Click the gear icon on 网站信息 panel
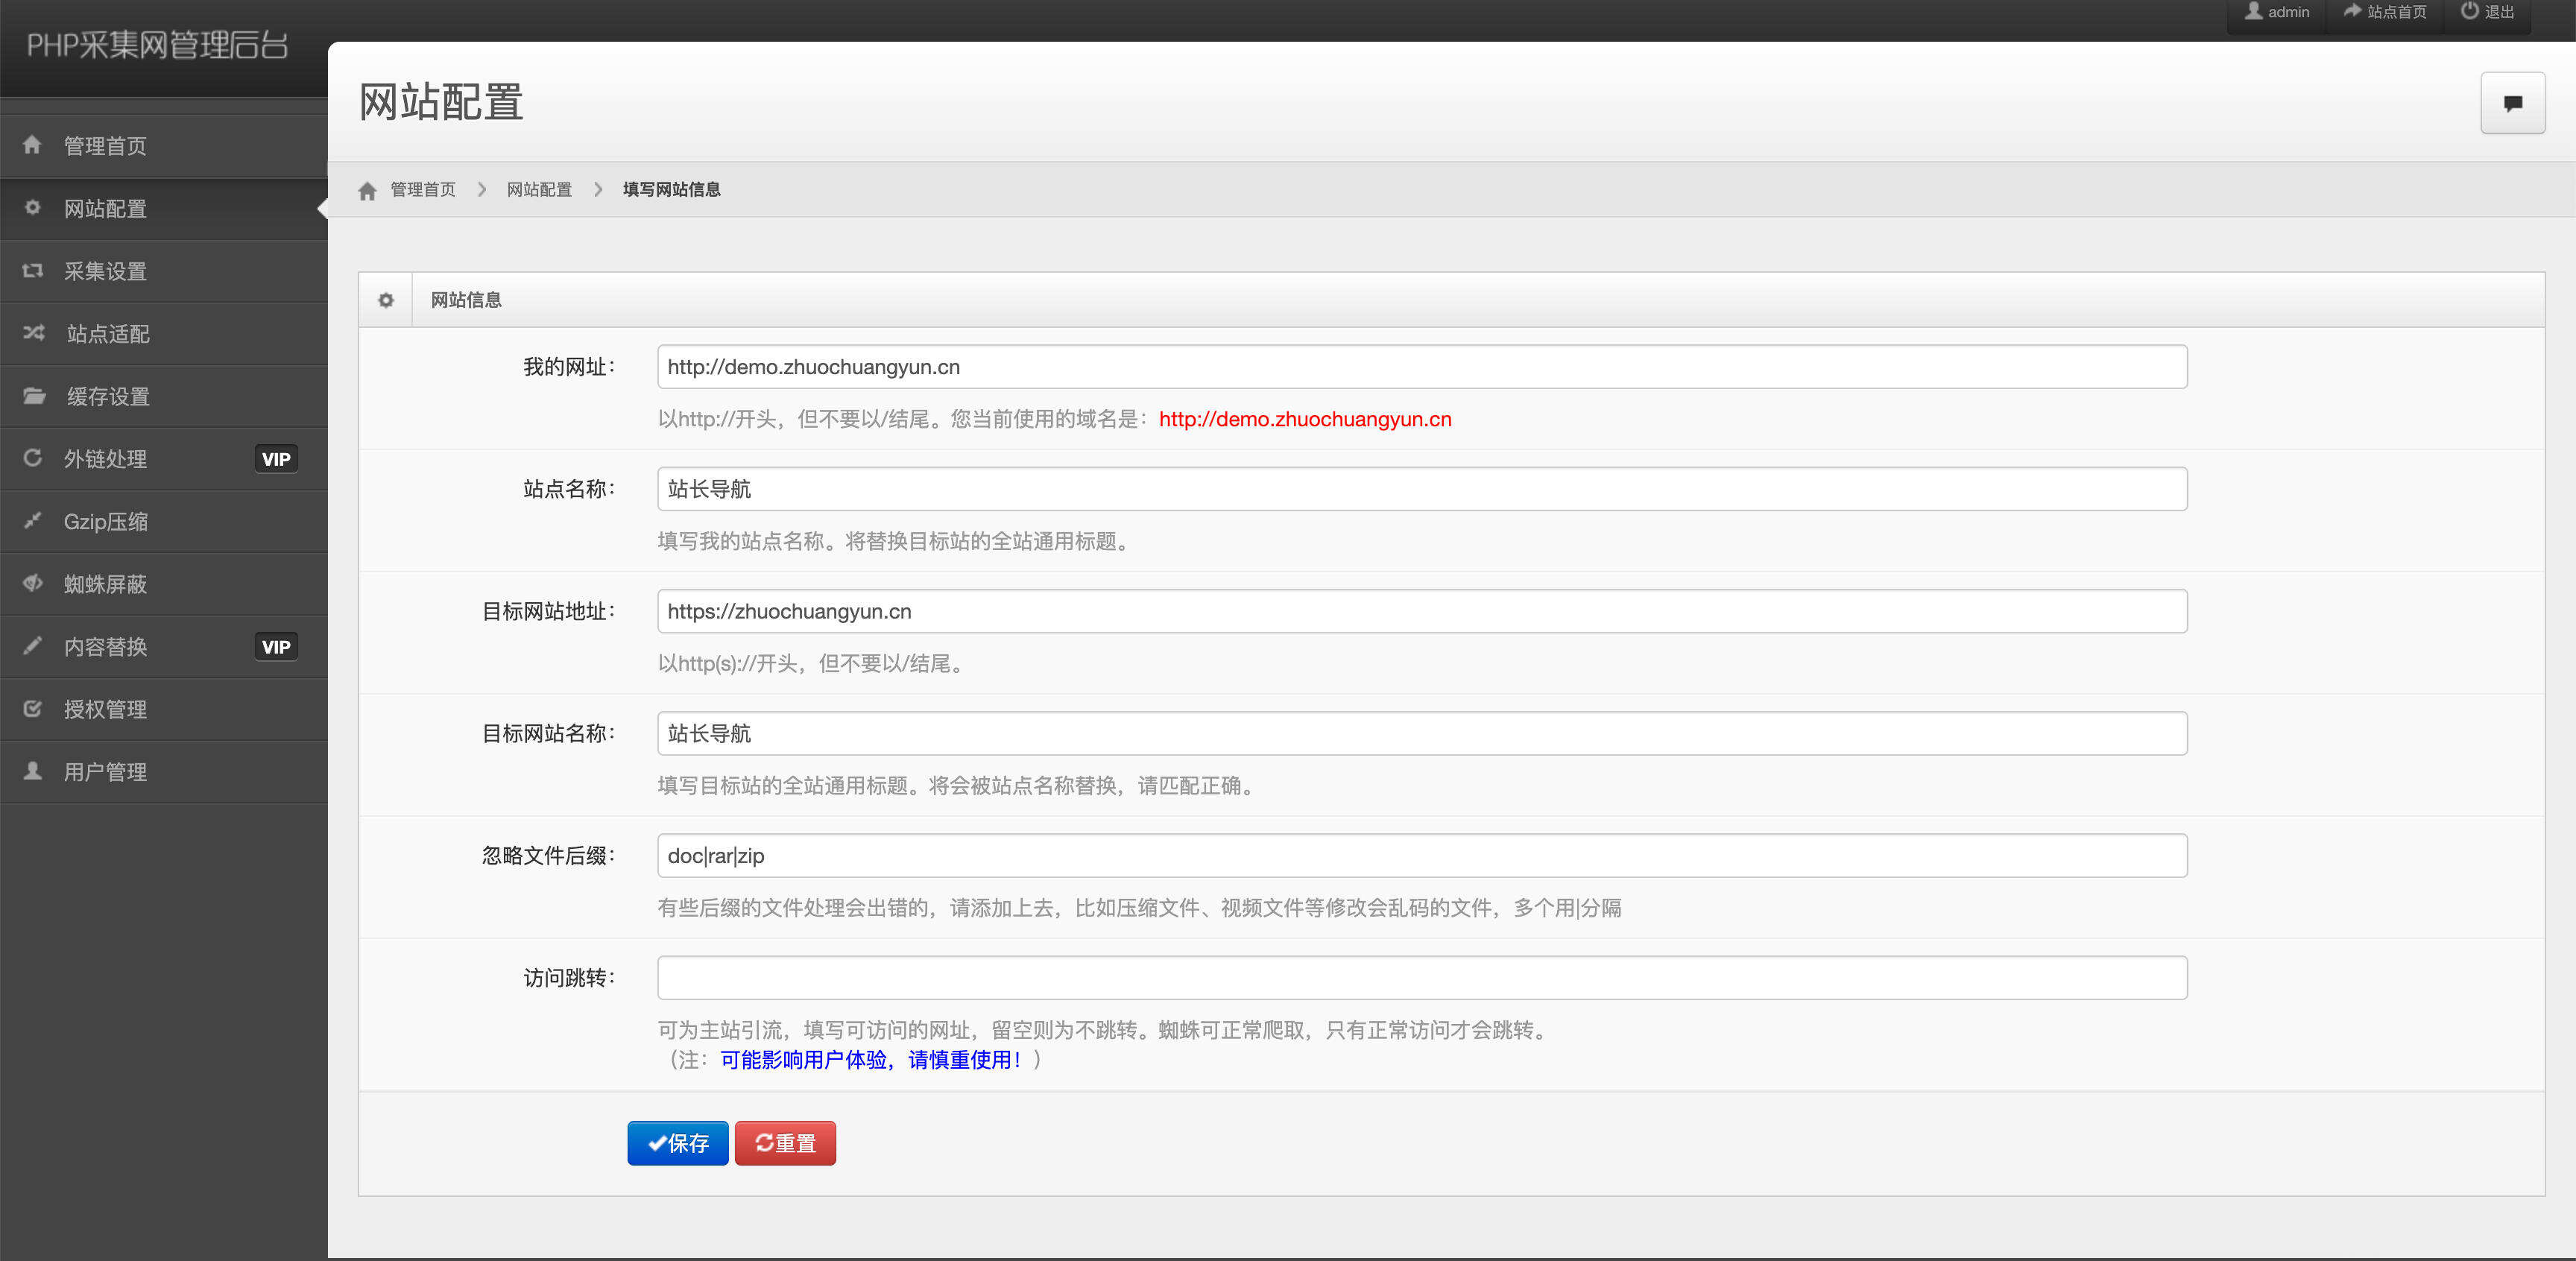This screenshot has width=2576, height=1261. (x=385, y=299)
